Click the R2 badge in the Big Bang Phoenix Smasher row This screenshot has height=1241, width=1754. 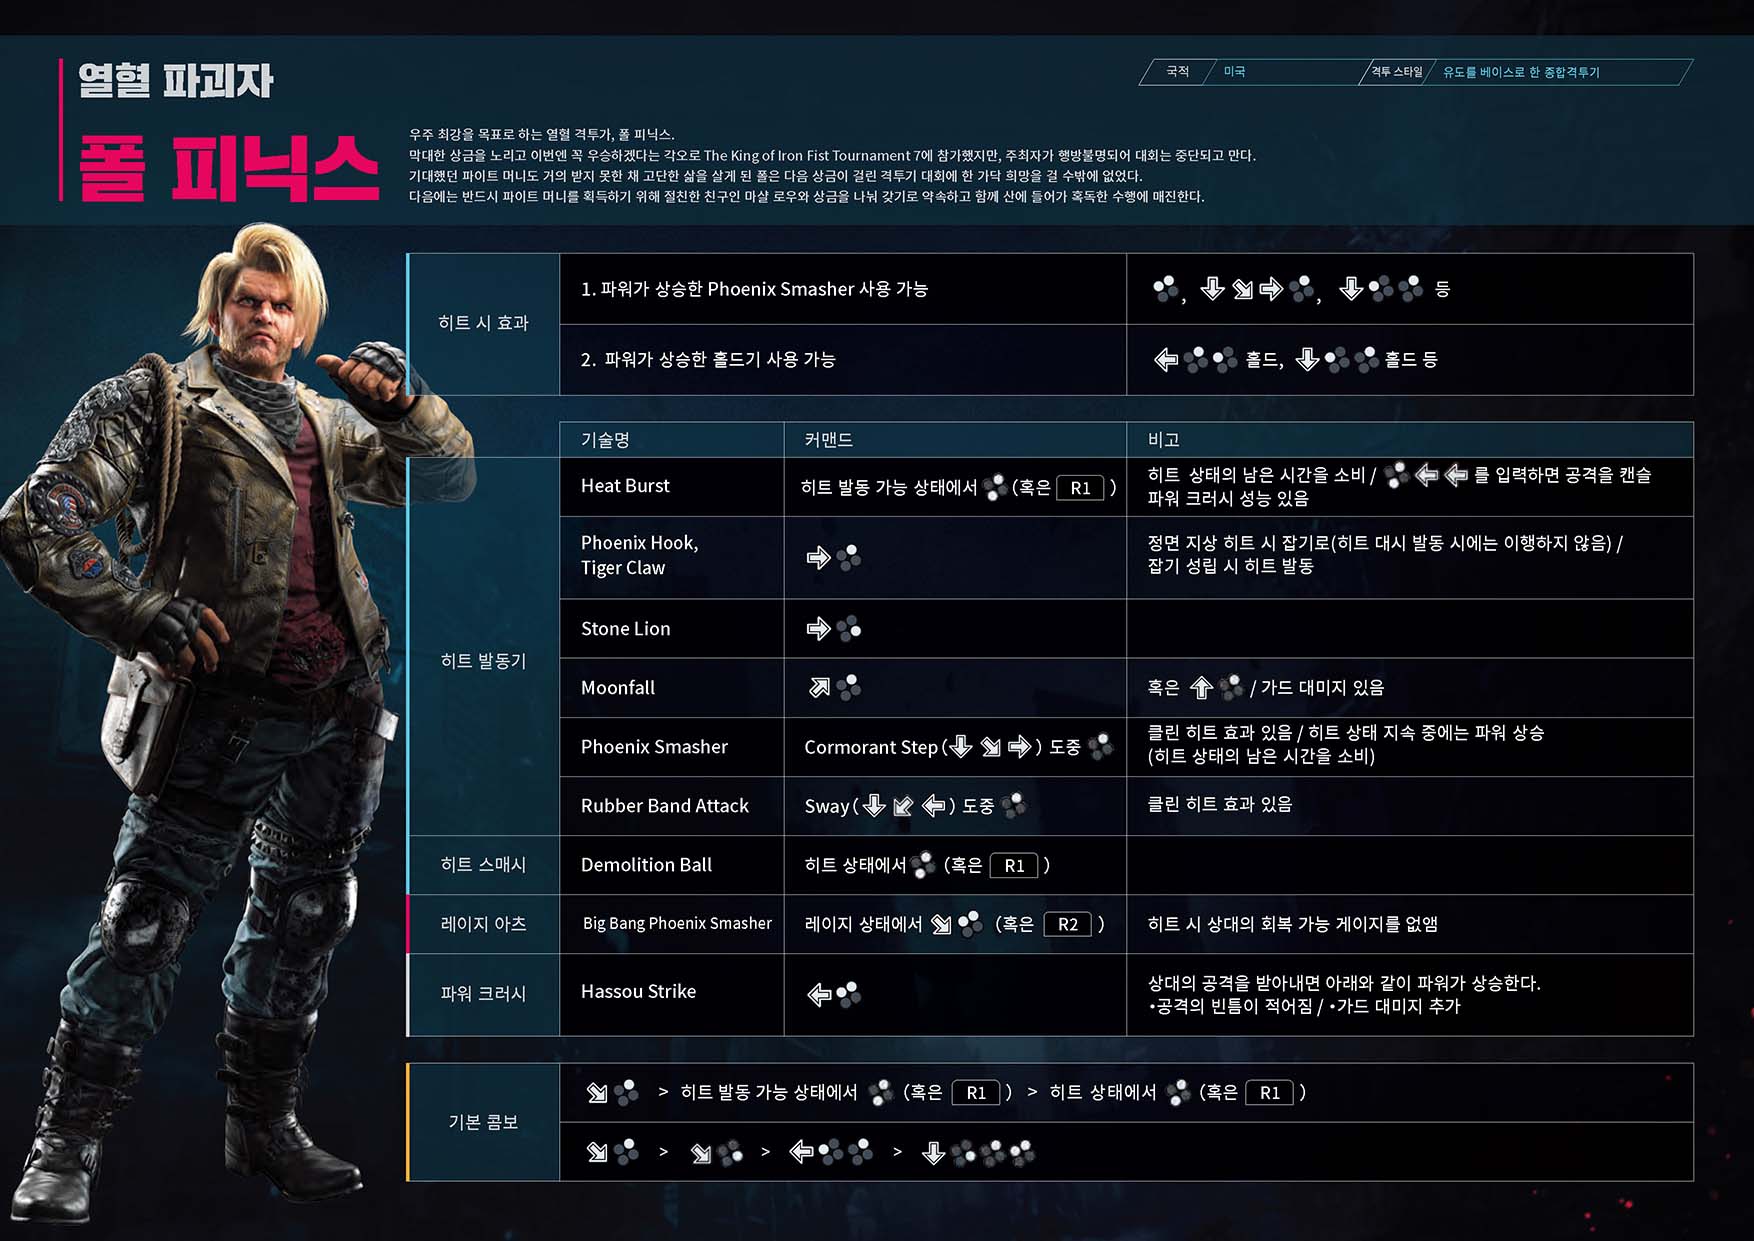(1067, 925)
